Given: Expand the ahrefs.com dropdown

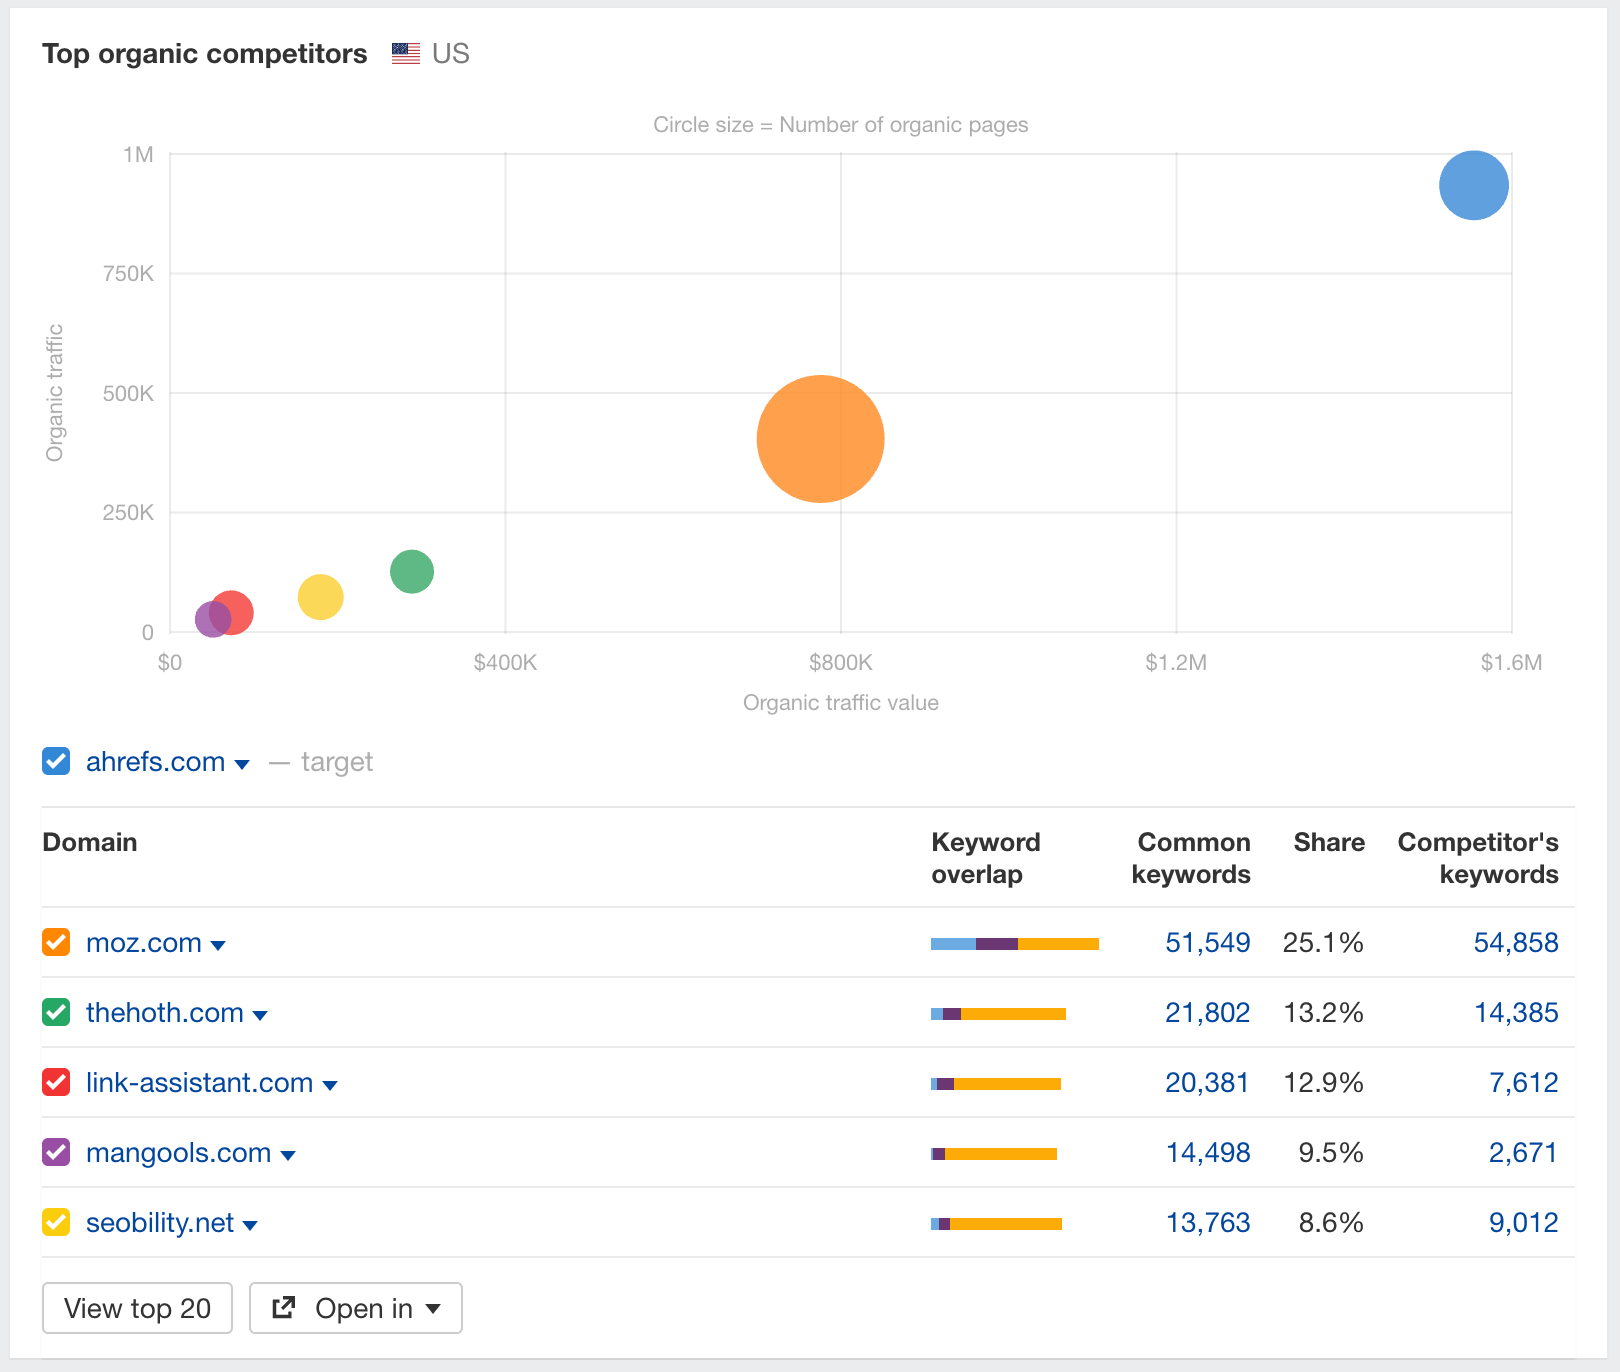Looking at the screenshot, I should (x=241, y=763).
